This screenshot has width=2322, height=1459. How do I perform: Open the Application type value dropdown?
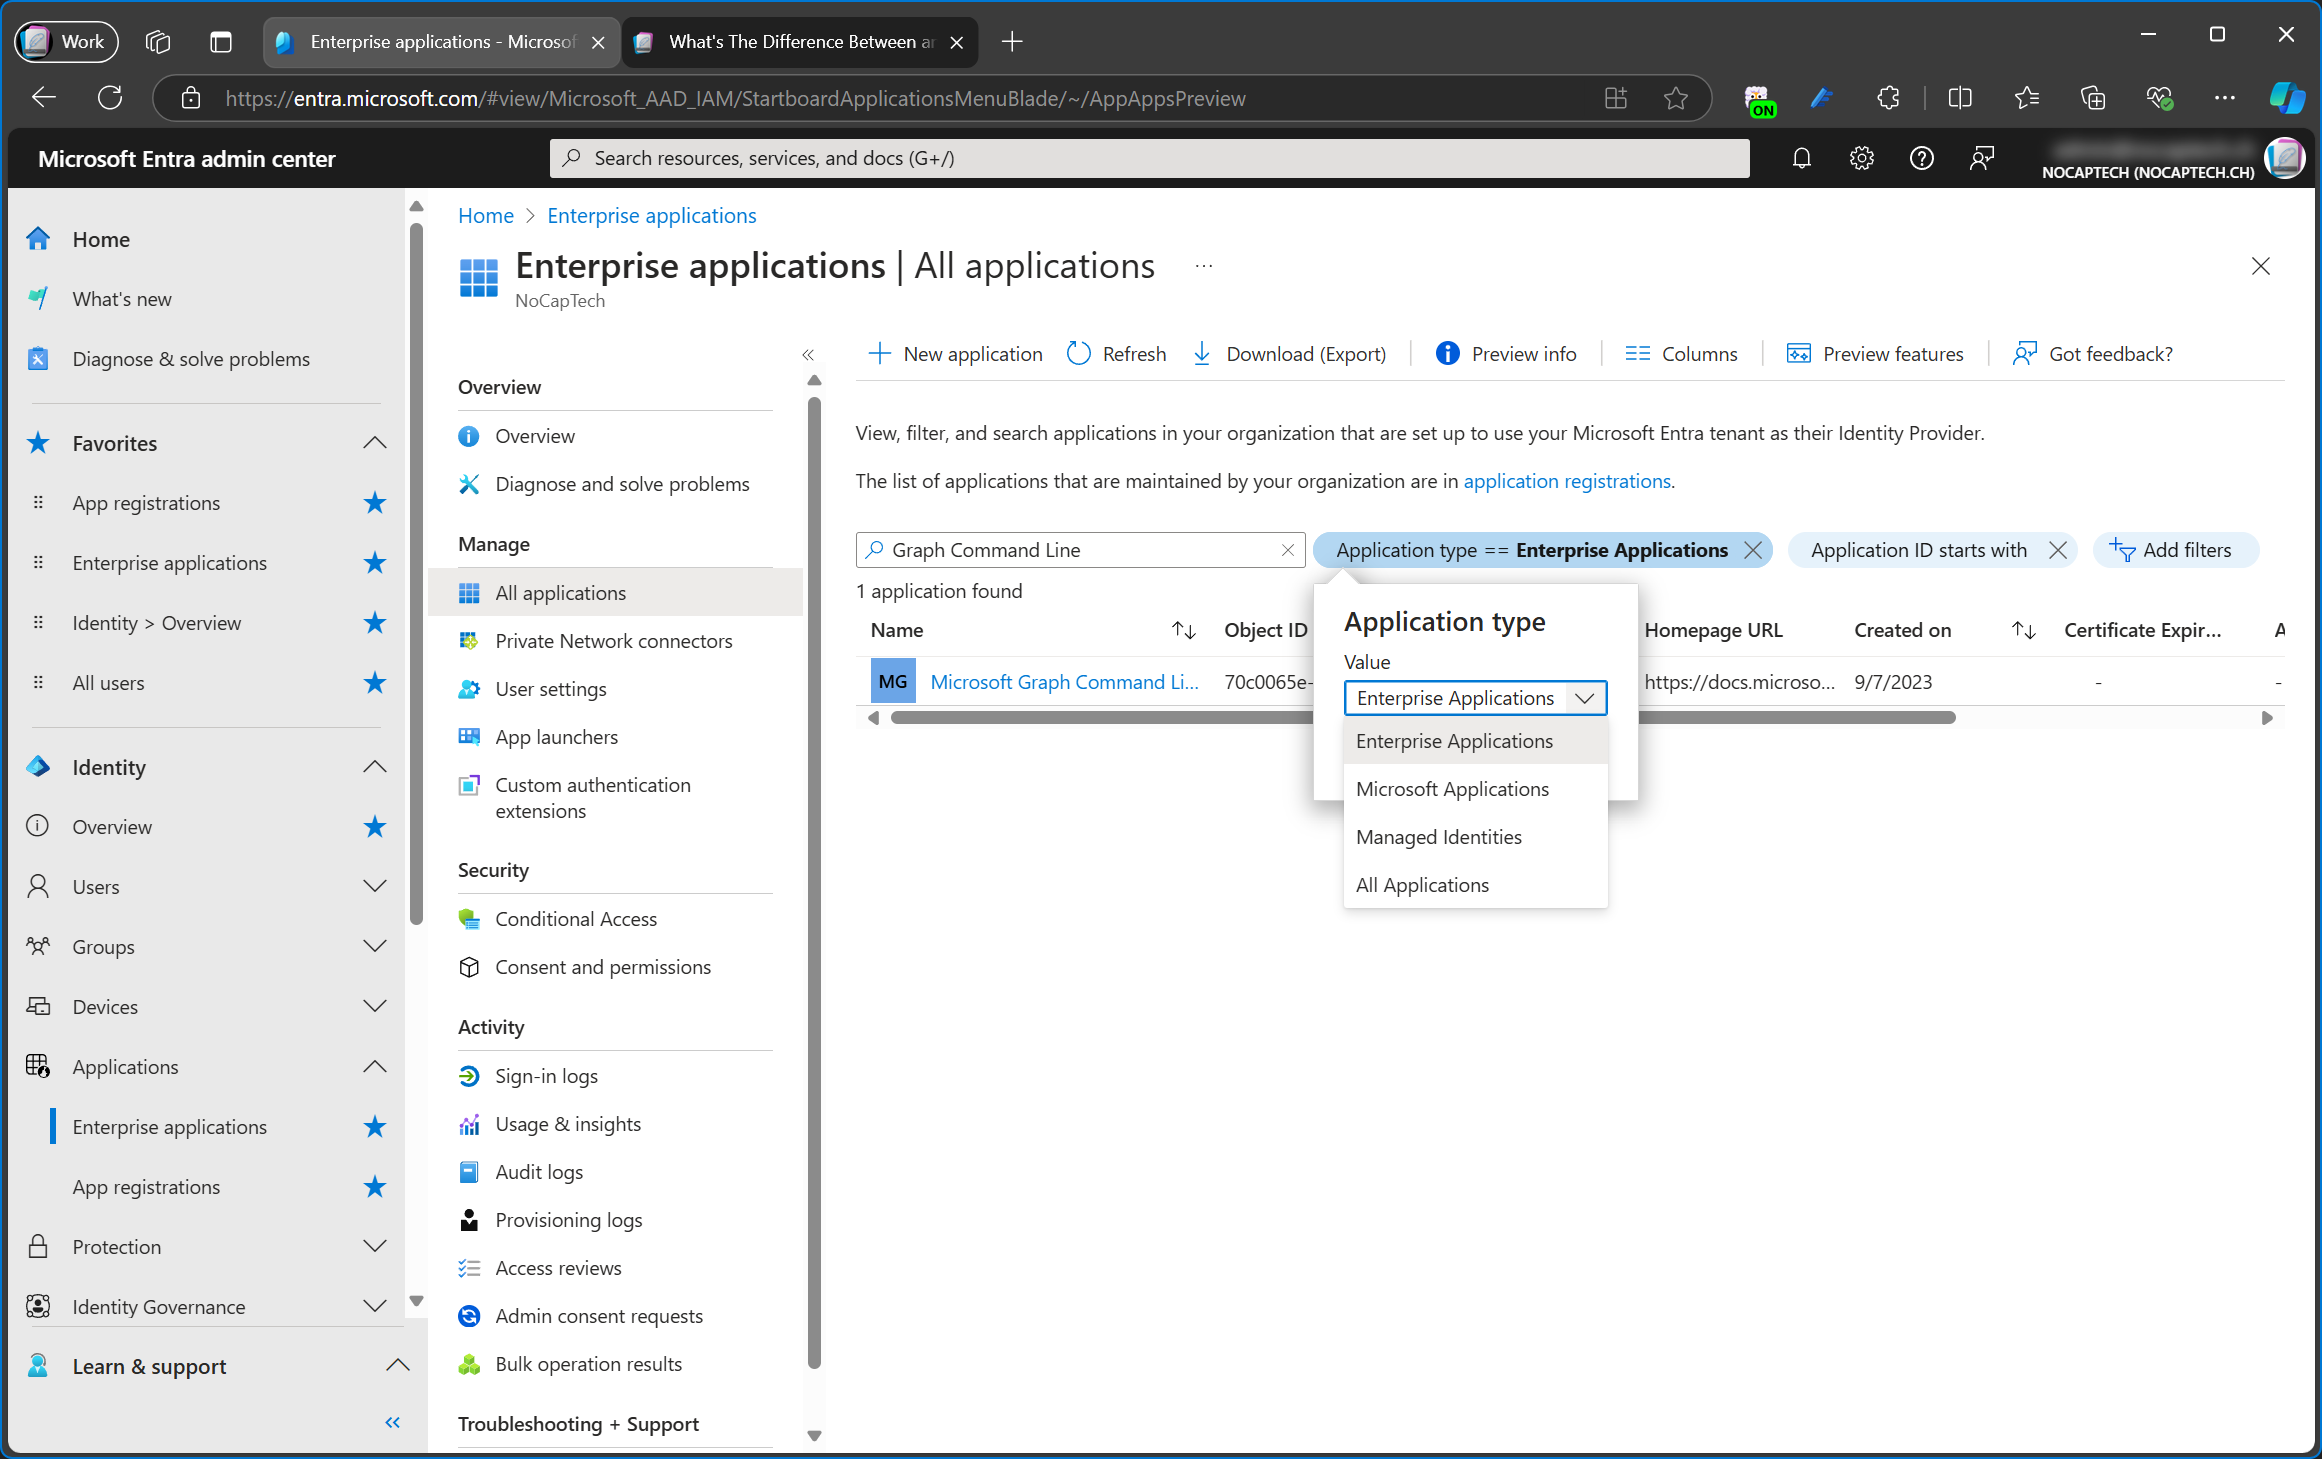(1475, 698)
